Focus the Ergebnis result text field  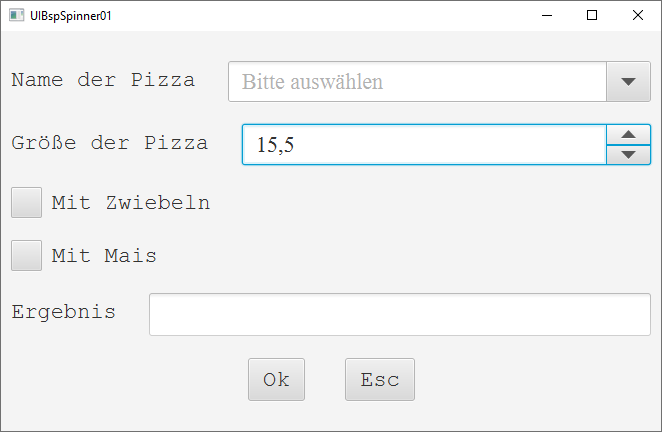point(399,314)
